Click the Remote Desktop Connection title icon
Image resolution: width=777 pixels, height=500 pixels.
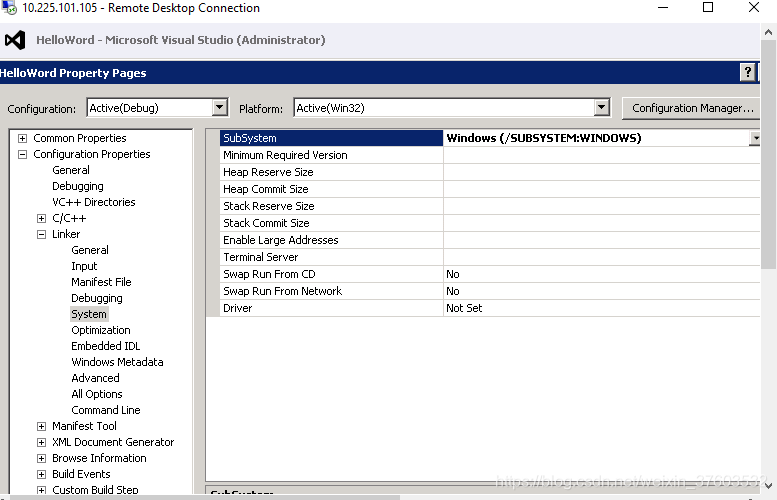coord(9,7)
